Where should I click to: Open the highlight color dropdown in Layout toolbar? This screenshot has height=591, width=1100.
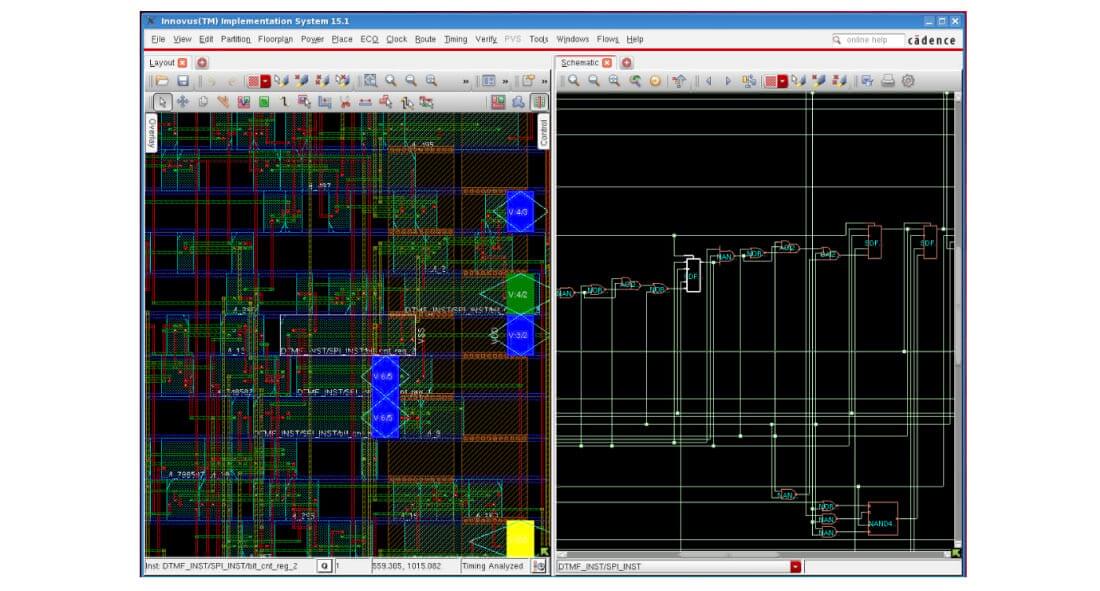point(265,81)
